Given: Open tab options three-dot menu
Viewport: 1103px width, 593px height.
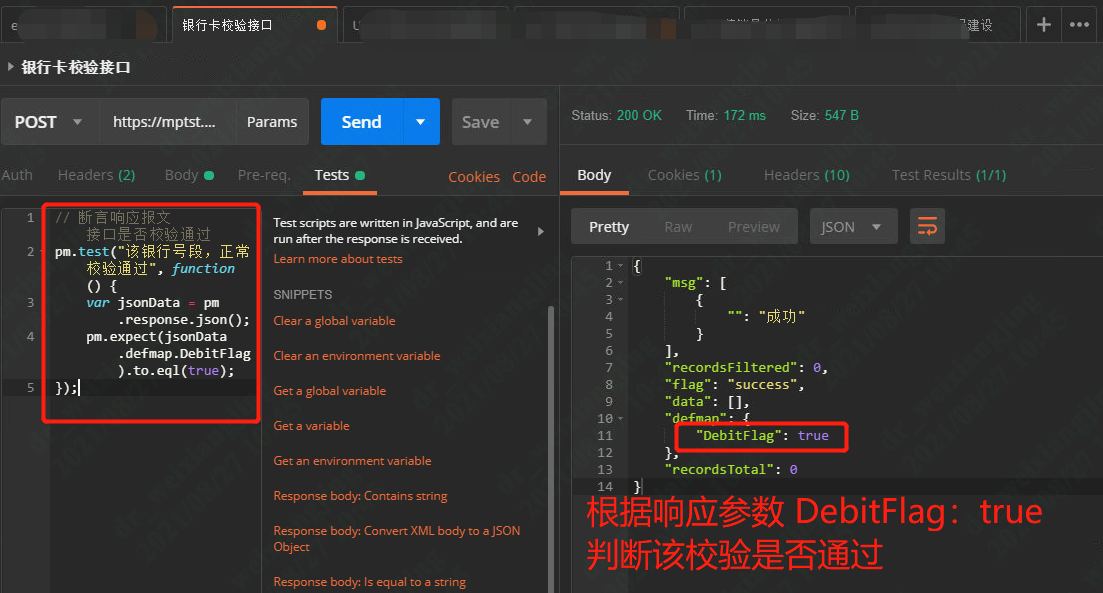Looking at the screenshot, I should 1079,25.
